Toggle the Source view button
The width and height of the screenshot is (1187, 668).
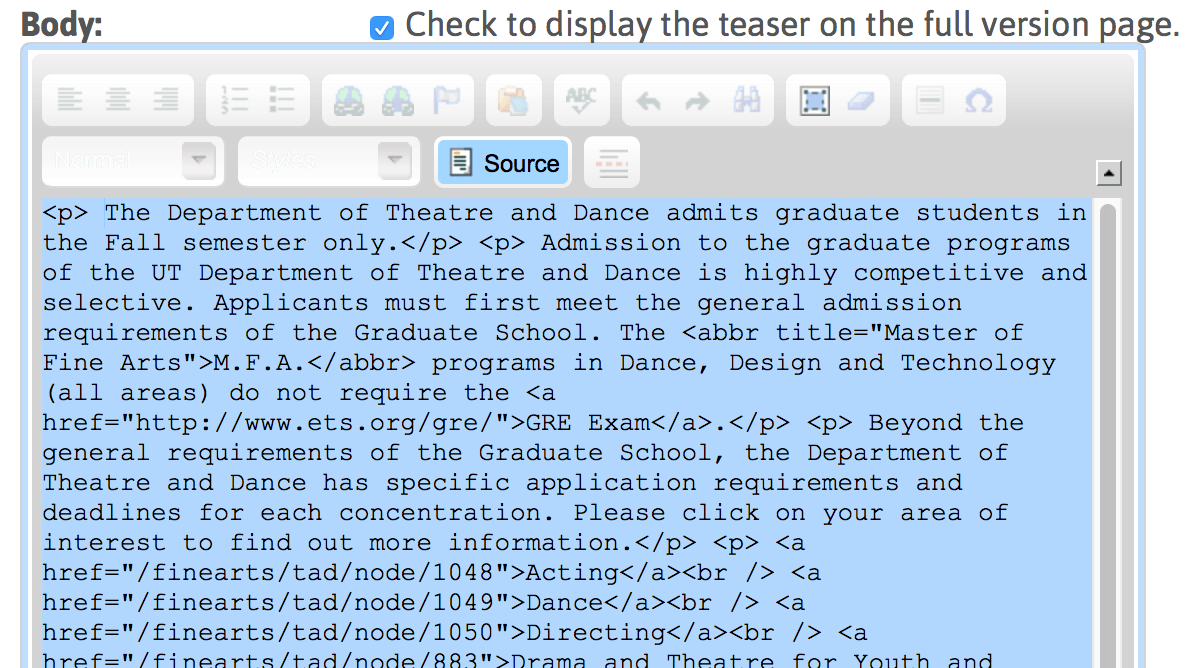(503, 162)
